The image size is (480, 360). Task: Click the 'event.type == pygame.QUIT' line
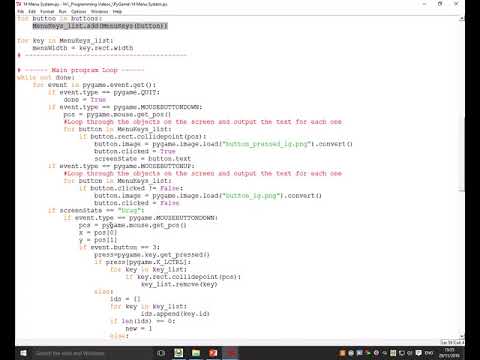point(104,92)
